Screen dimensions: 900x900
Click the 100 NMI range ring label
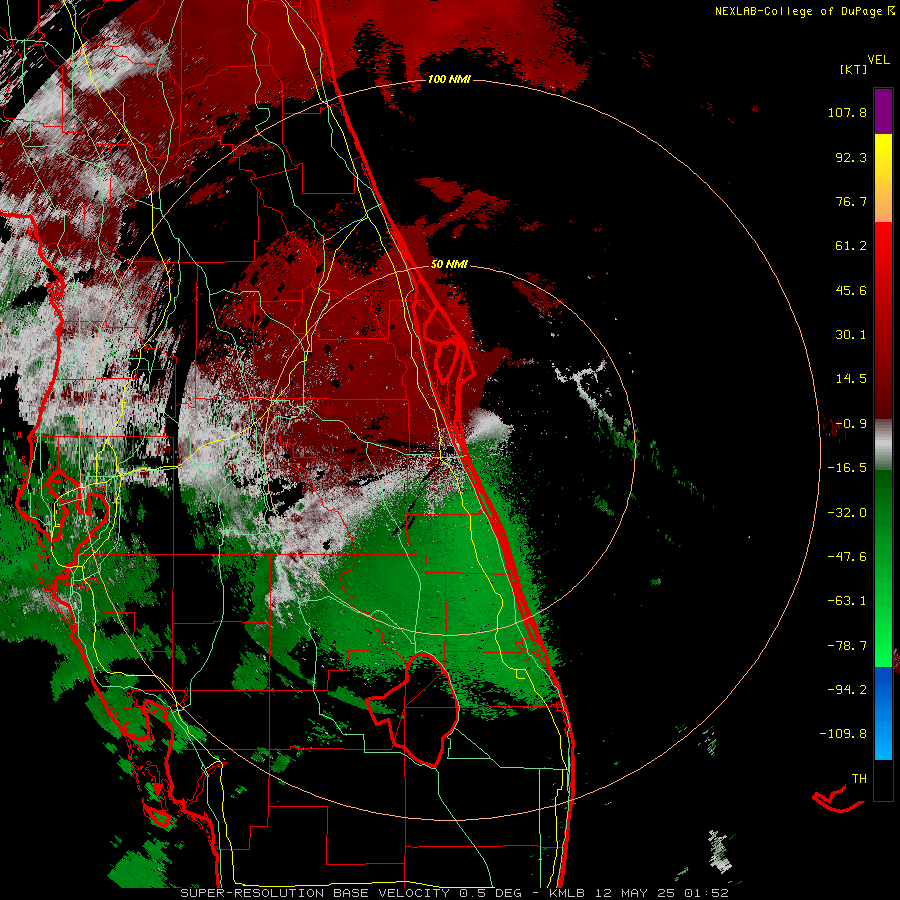pyautogui.click(x=449, y=79)
